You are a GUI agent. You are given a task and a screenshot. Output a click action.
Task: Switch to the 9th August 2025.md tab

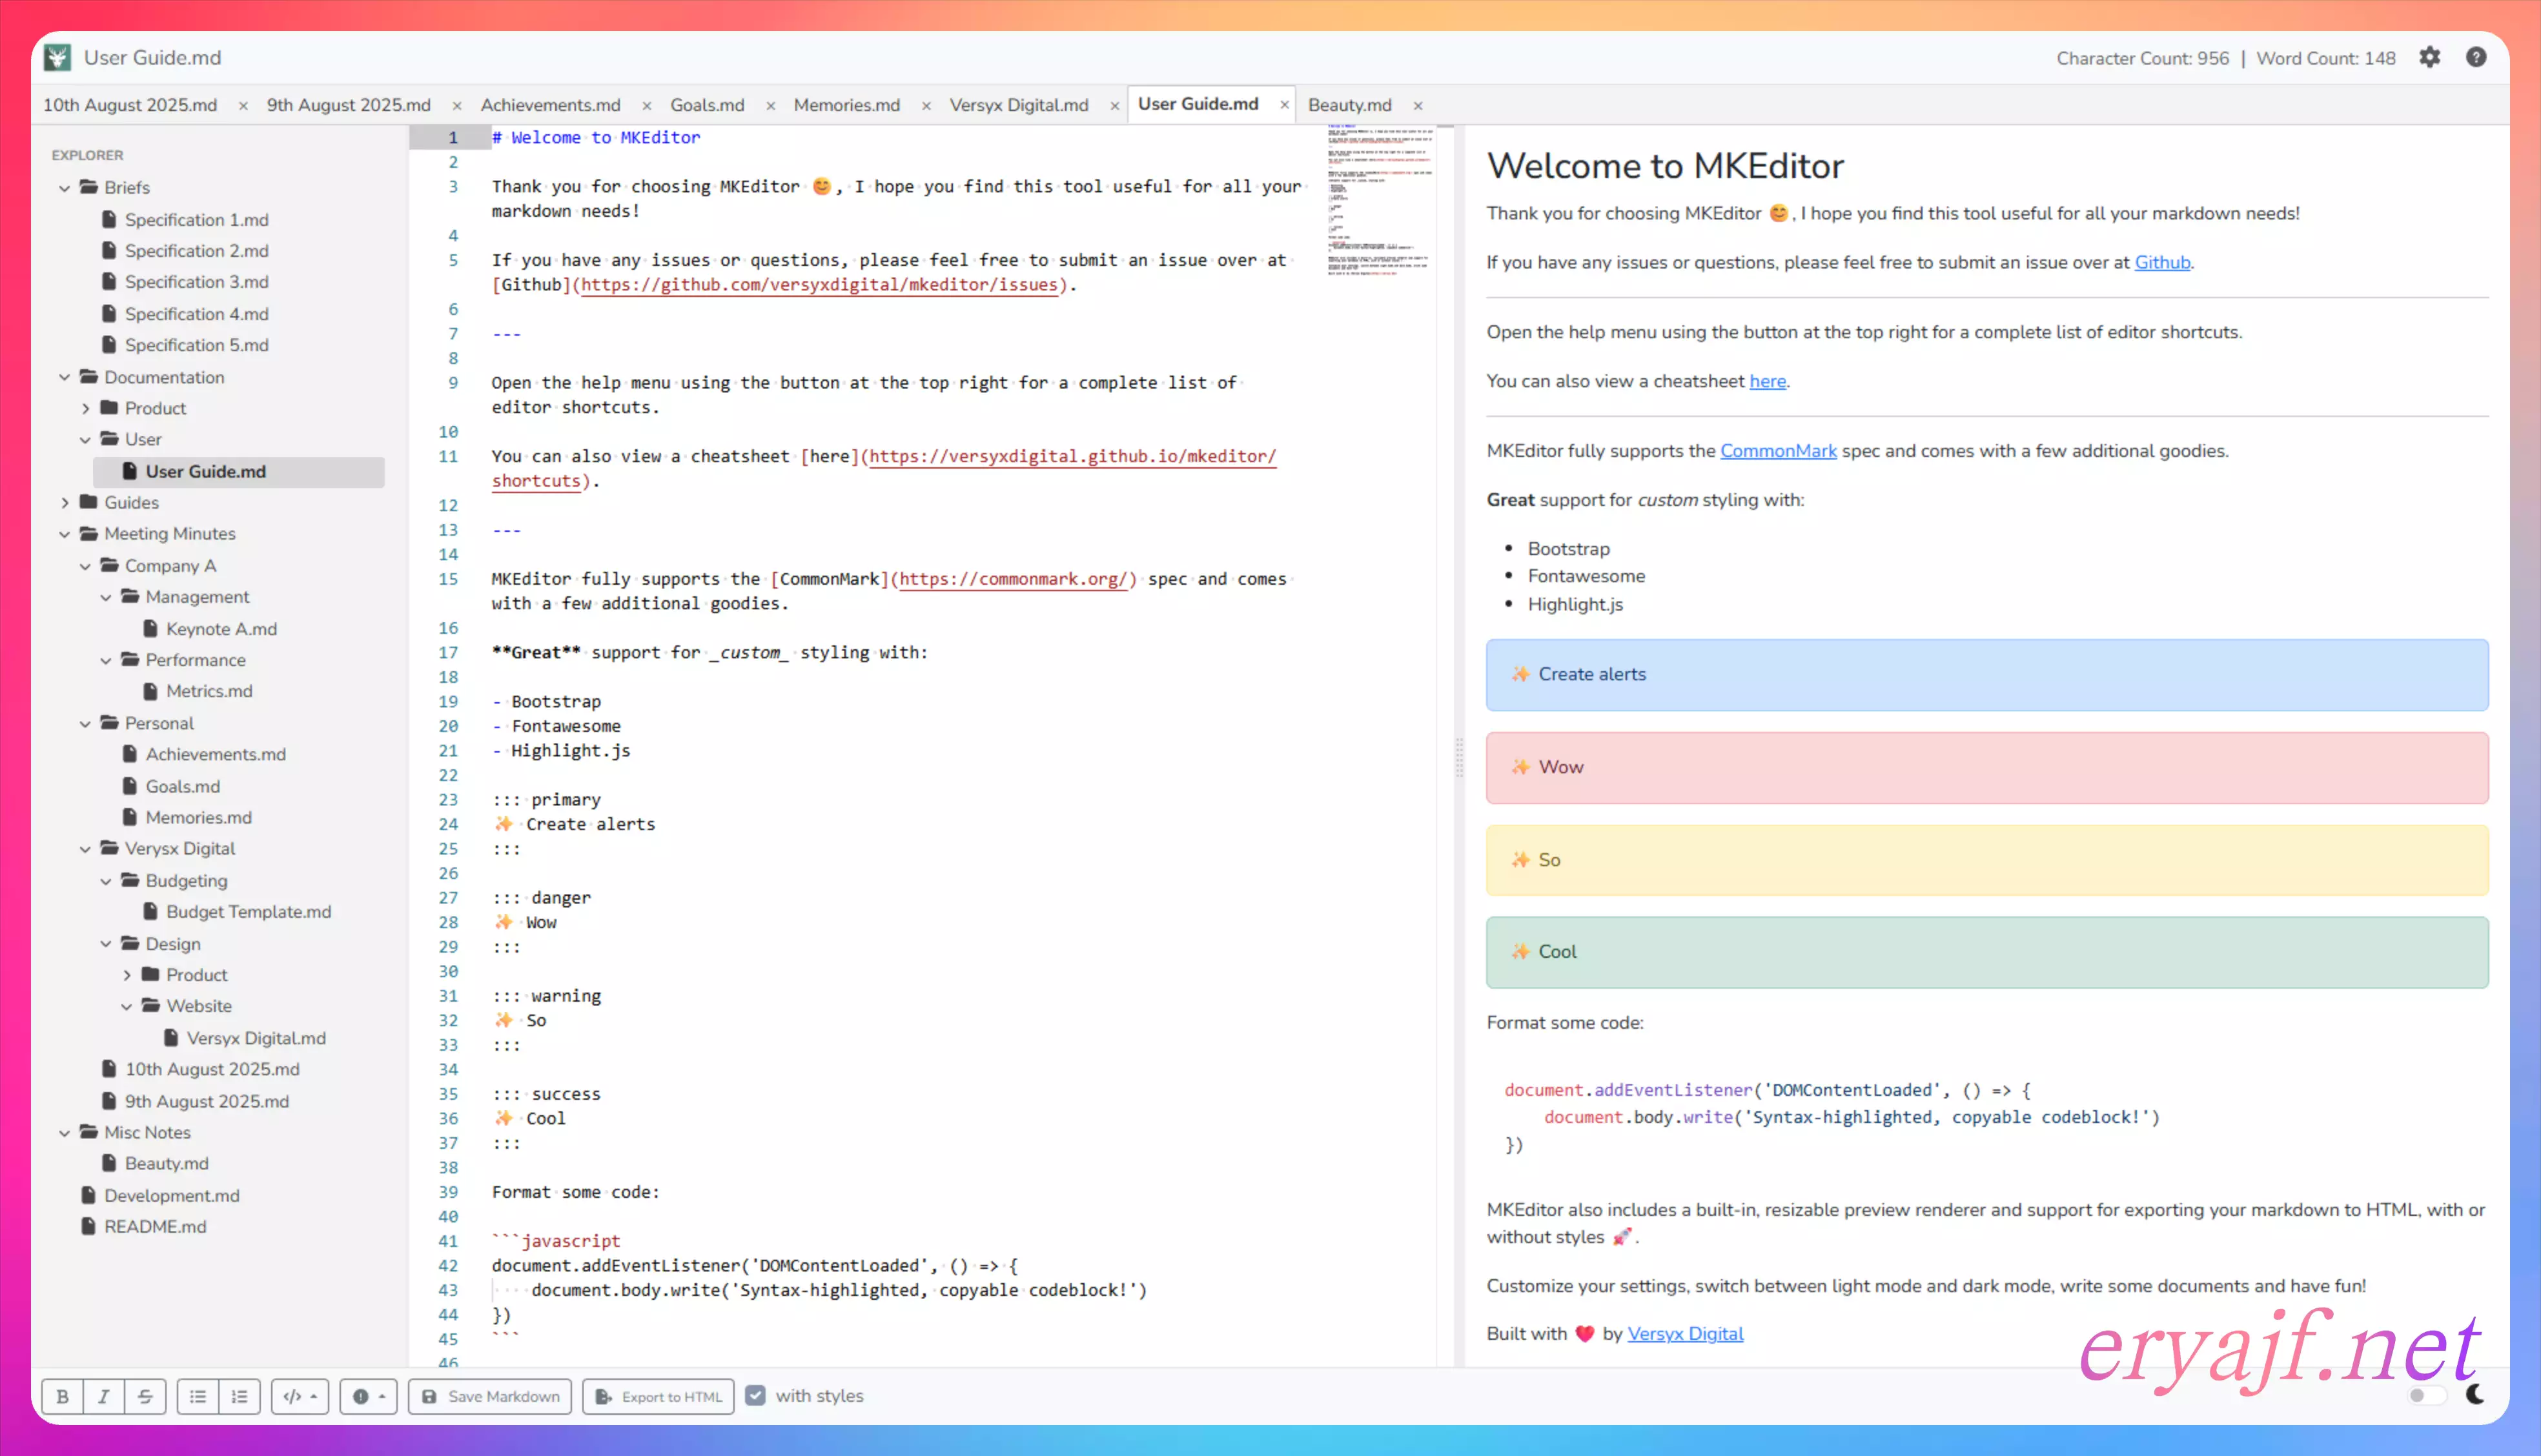(348, 104)
